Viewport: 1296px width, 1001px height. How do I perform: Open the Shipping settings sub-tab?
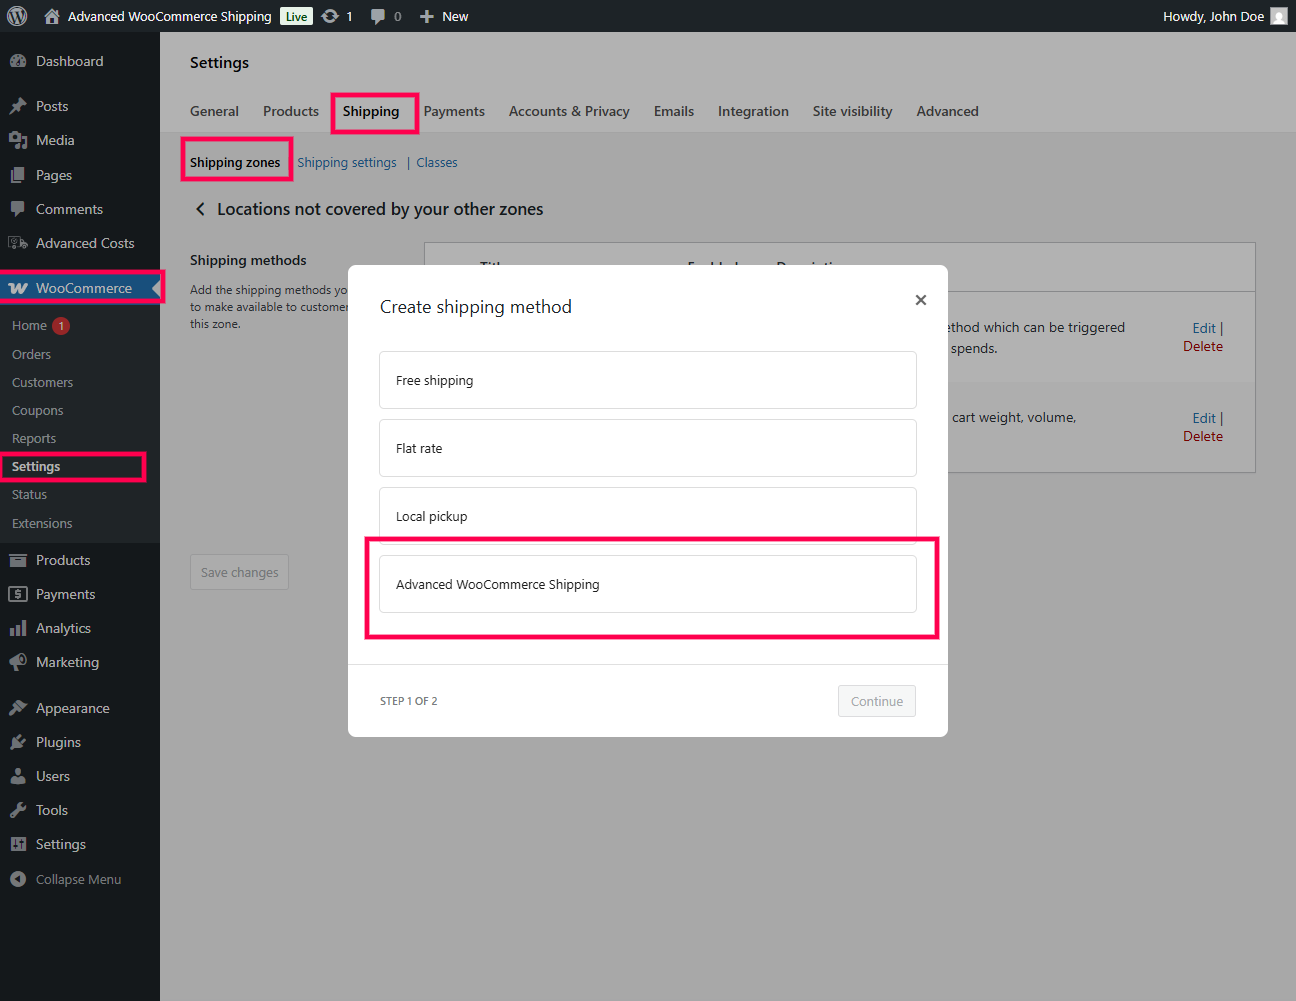(x=346, y=162)
